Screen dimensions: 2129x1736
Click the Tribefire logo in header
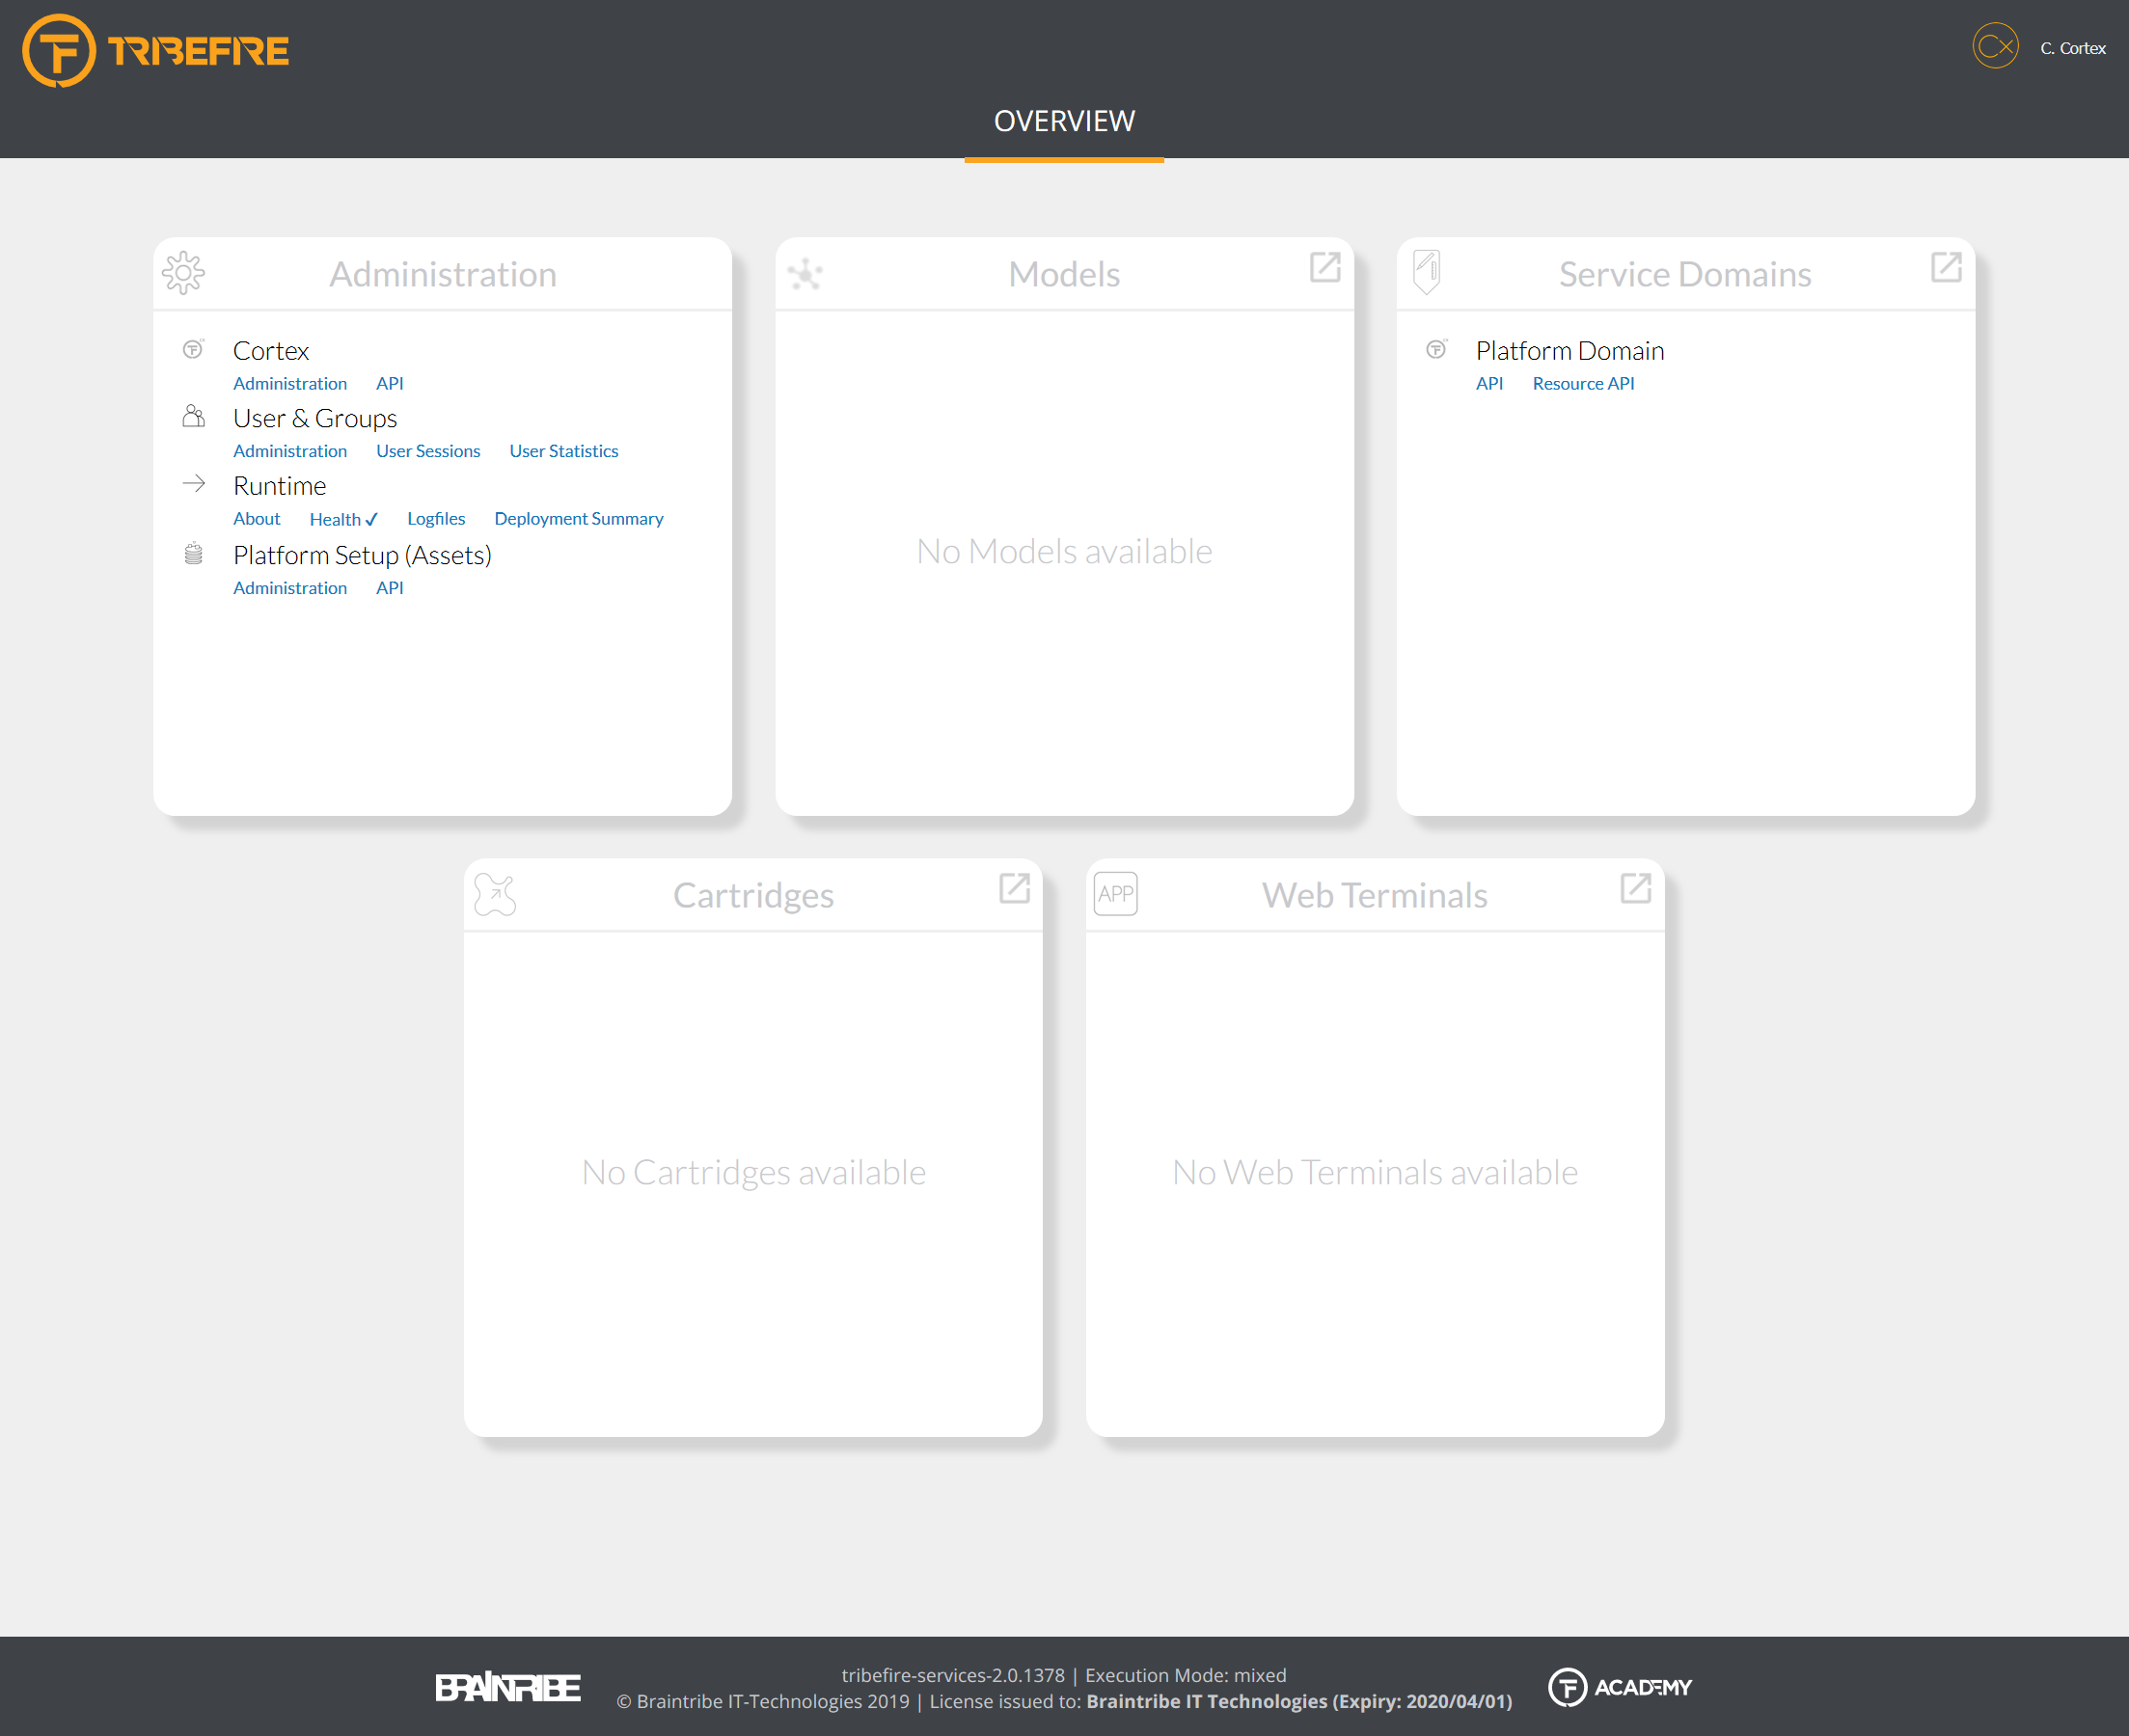point(156,50)
